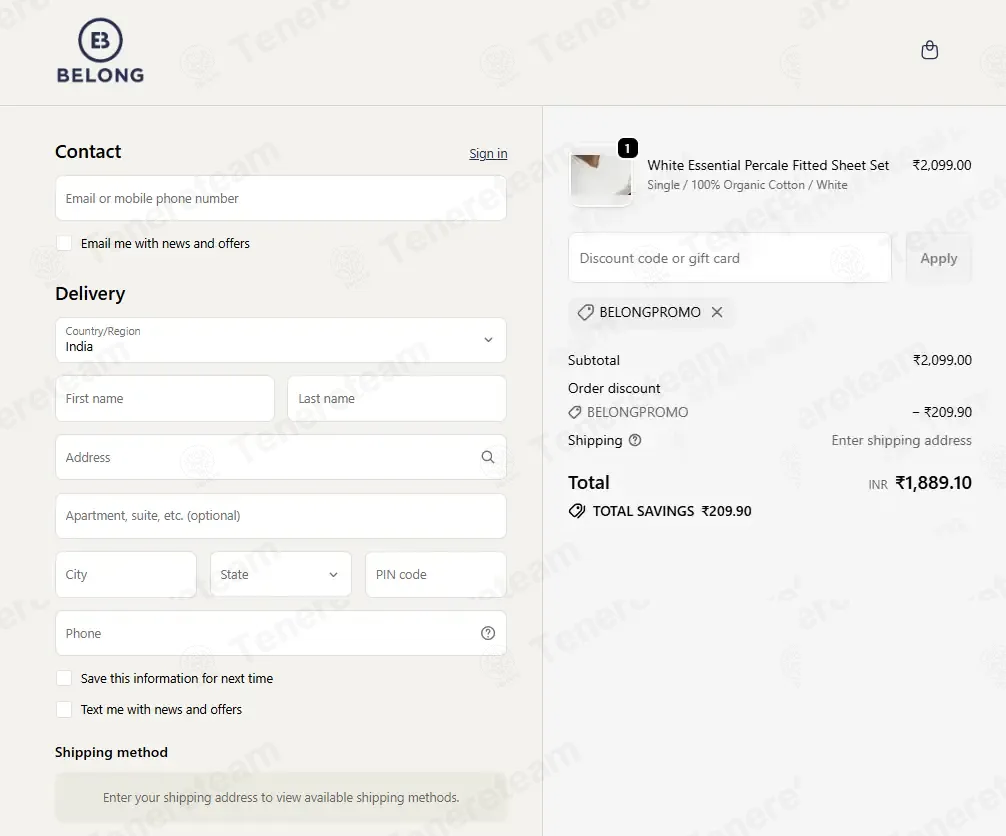Click the Shipping method heading
Viewport: 1006px width, 836px height.
pyautogui.click(x=111, y=752)
